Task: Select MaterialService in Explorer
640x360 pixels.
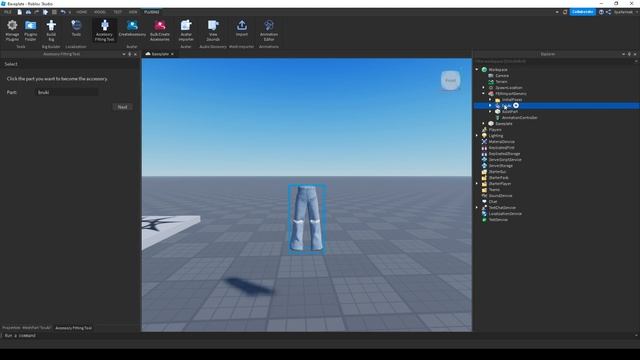Action: [x=501, y=142]
